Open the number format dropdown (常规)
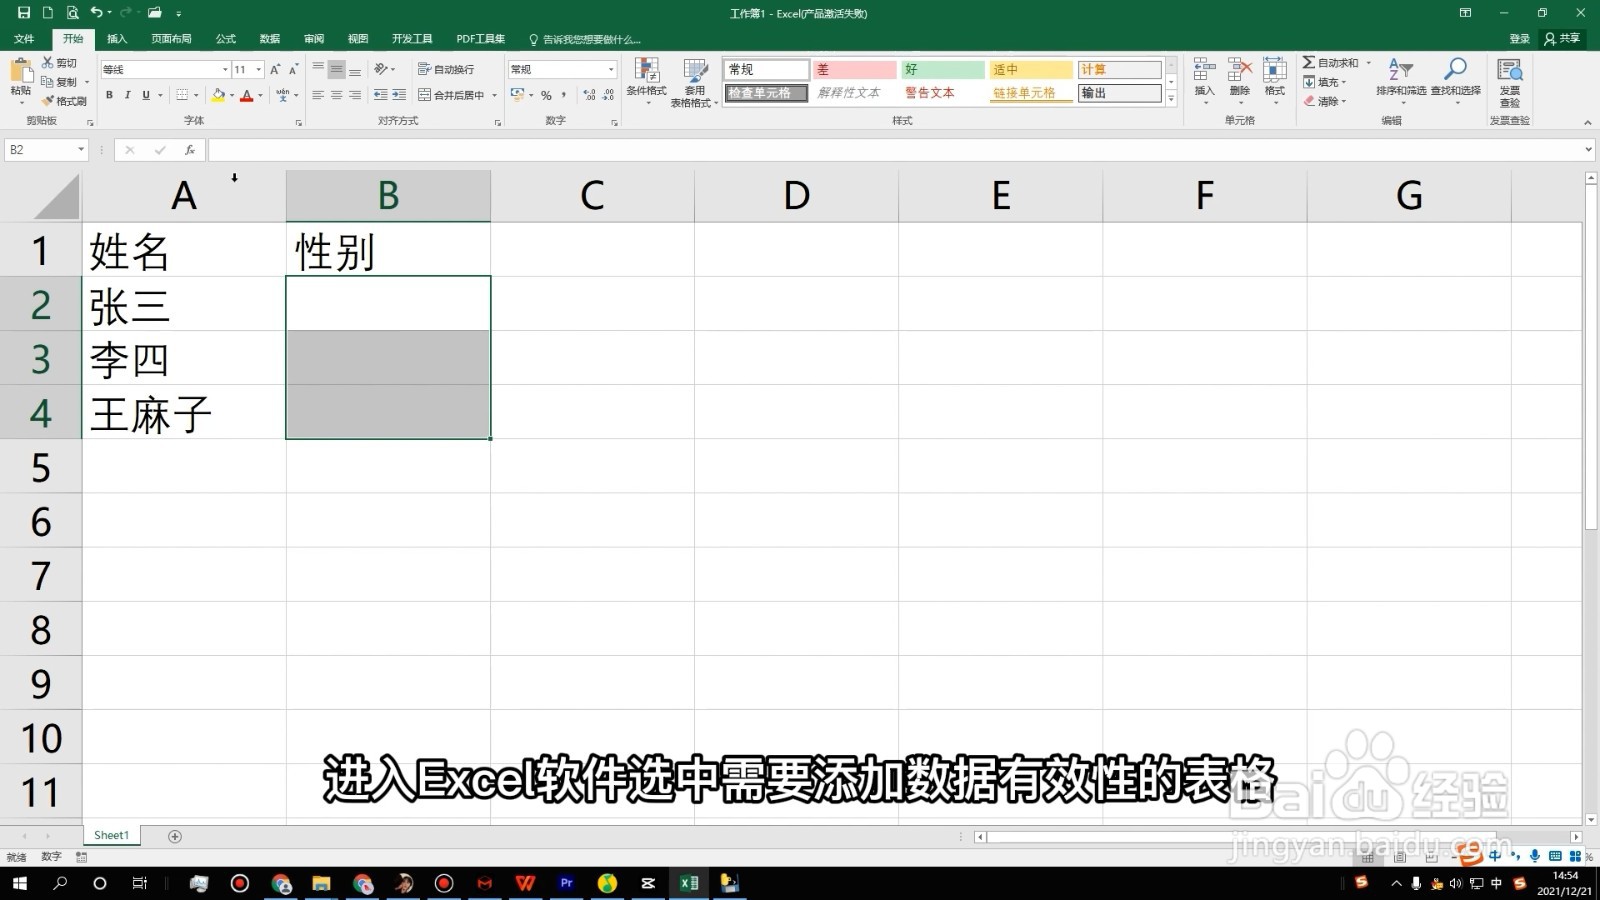This screenshot has width=1600, height=900. tap(611, 69)
